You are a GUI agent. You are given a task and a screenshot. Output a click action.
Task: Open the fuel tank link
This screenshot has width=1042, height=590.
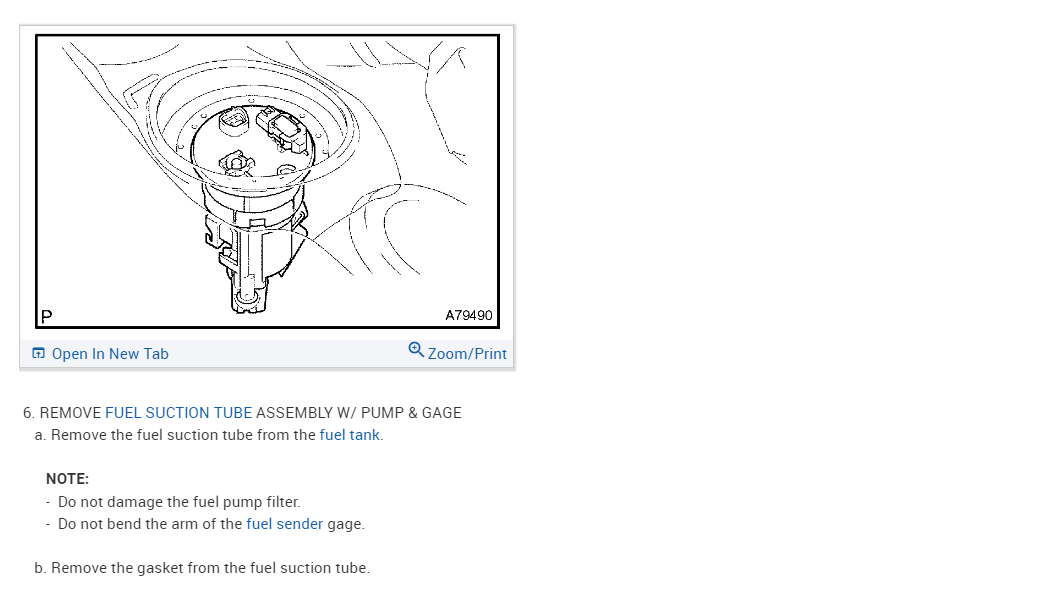pyautogui.click(x=350, y=435)
